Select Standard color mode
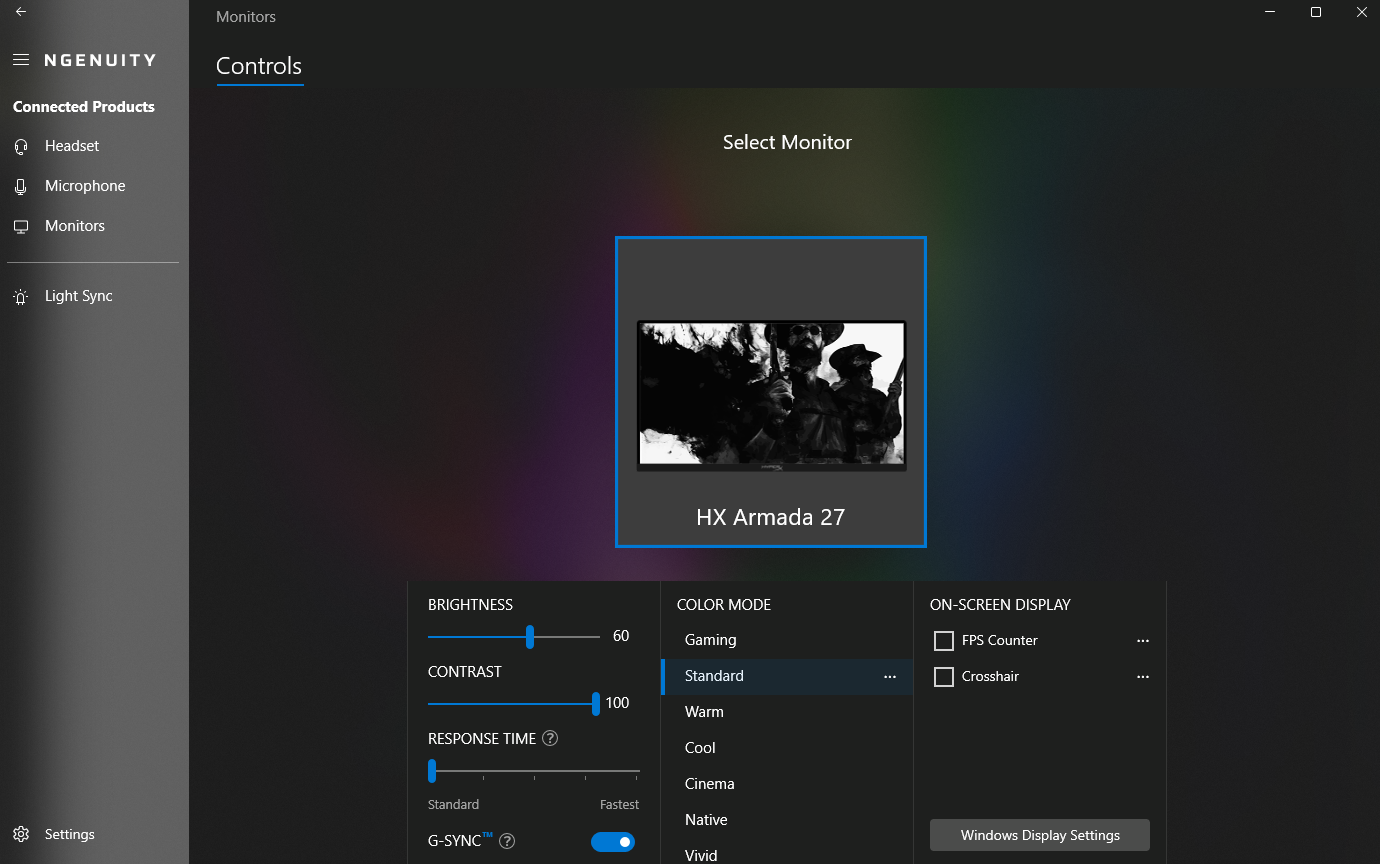 click(787, 676)
